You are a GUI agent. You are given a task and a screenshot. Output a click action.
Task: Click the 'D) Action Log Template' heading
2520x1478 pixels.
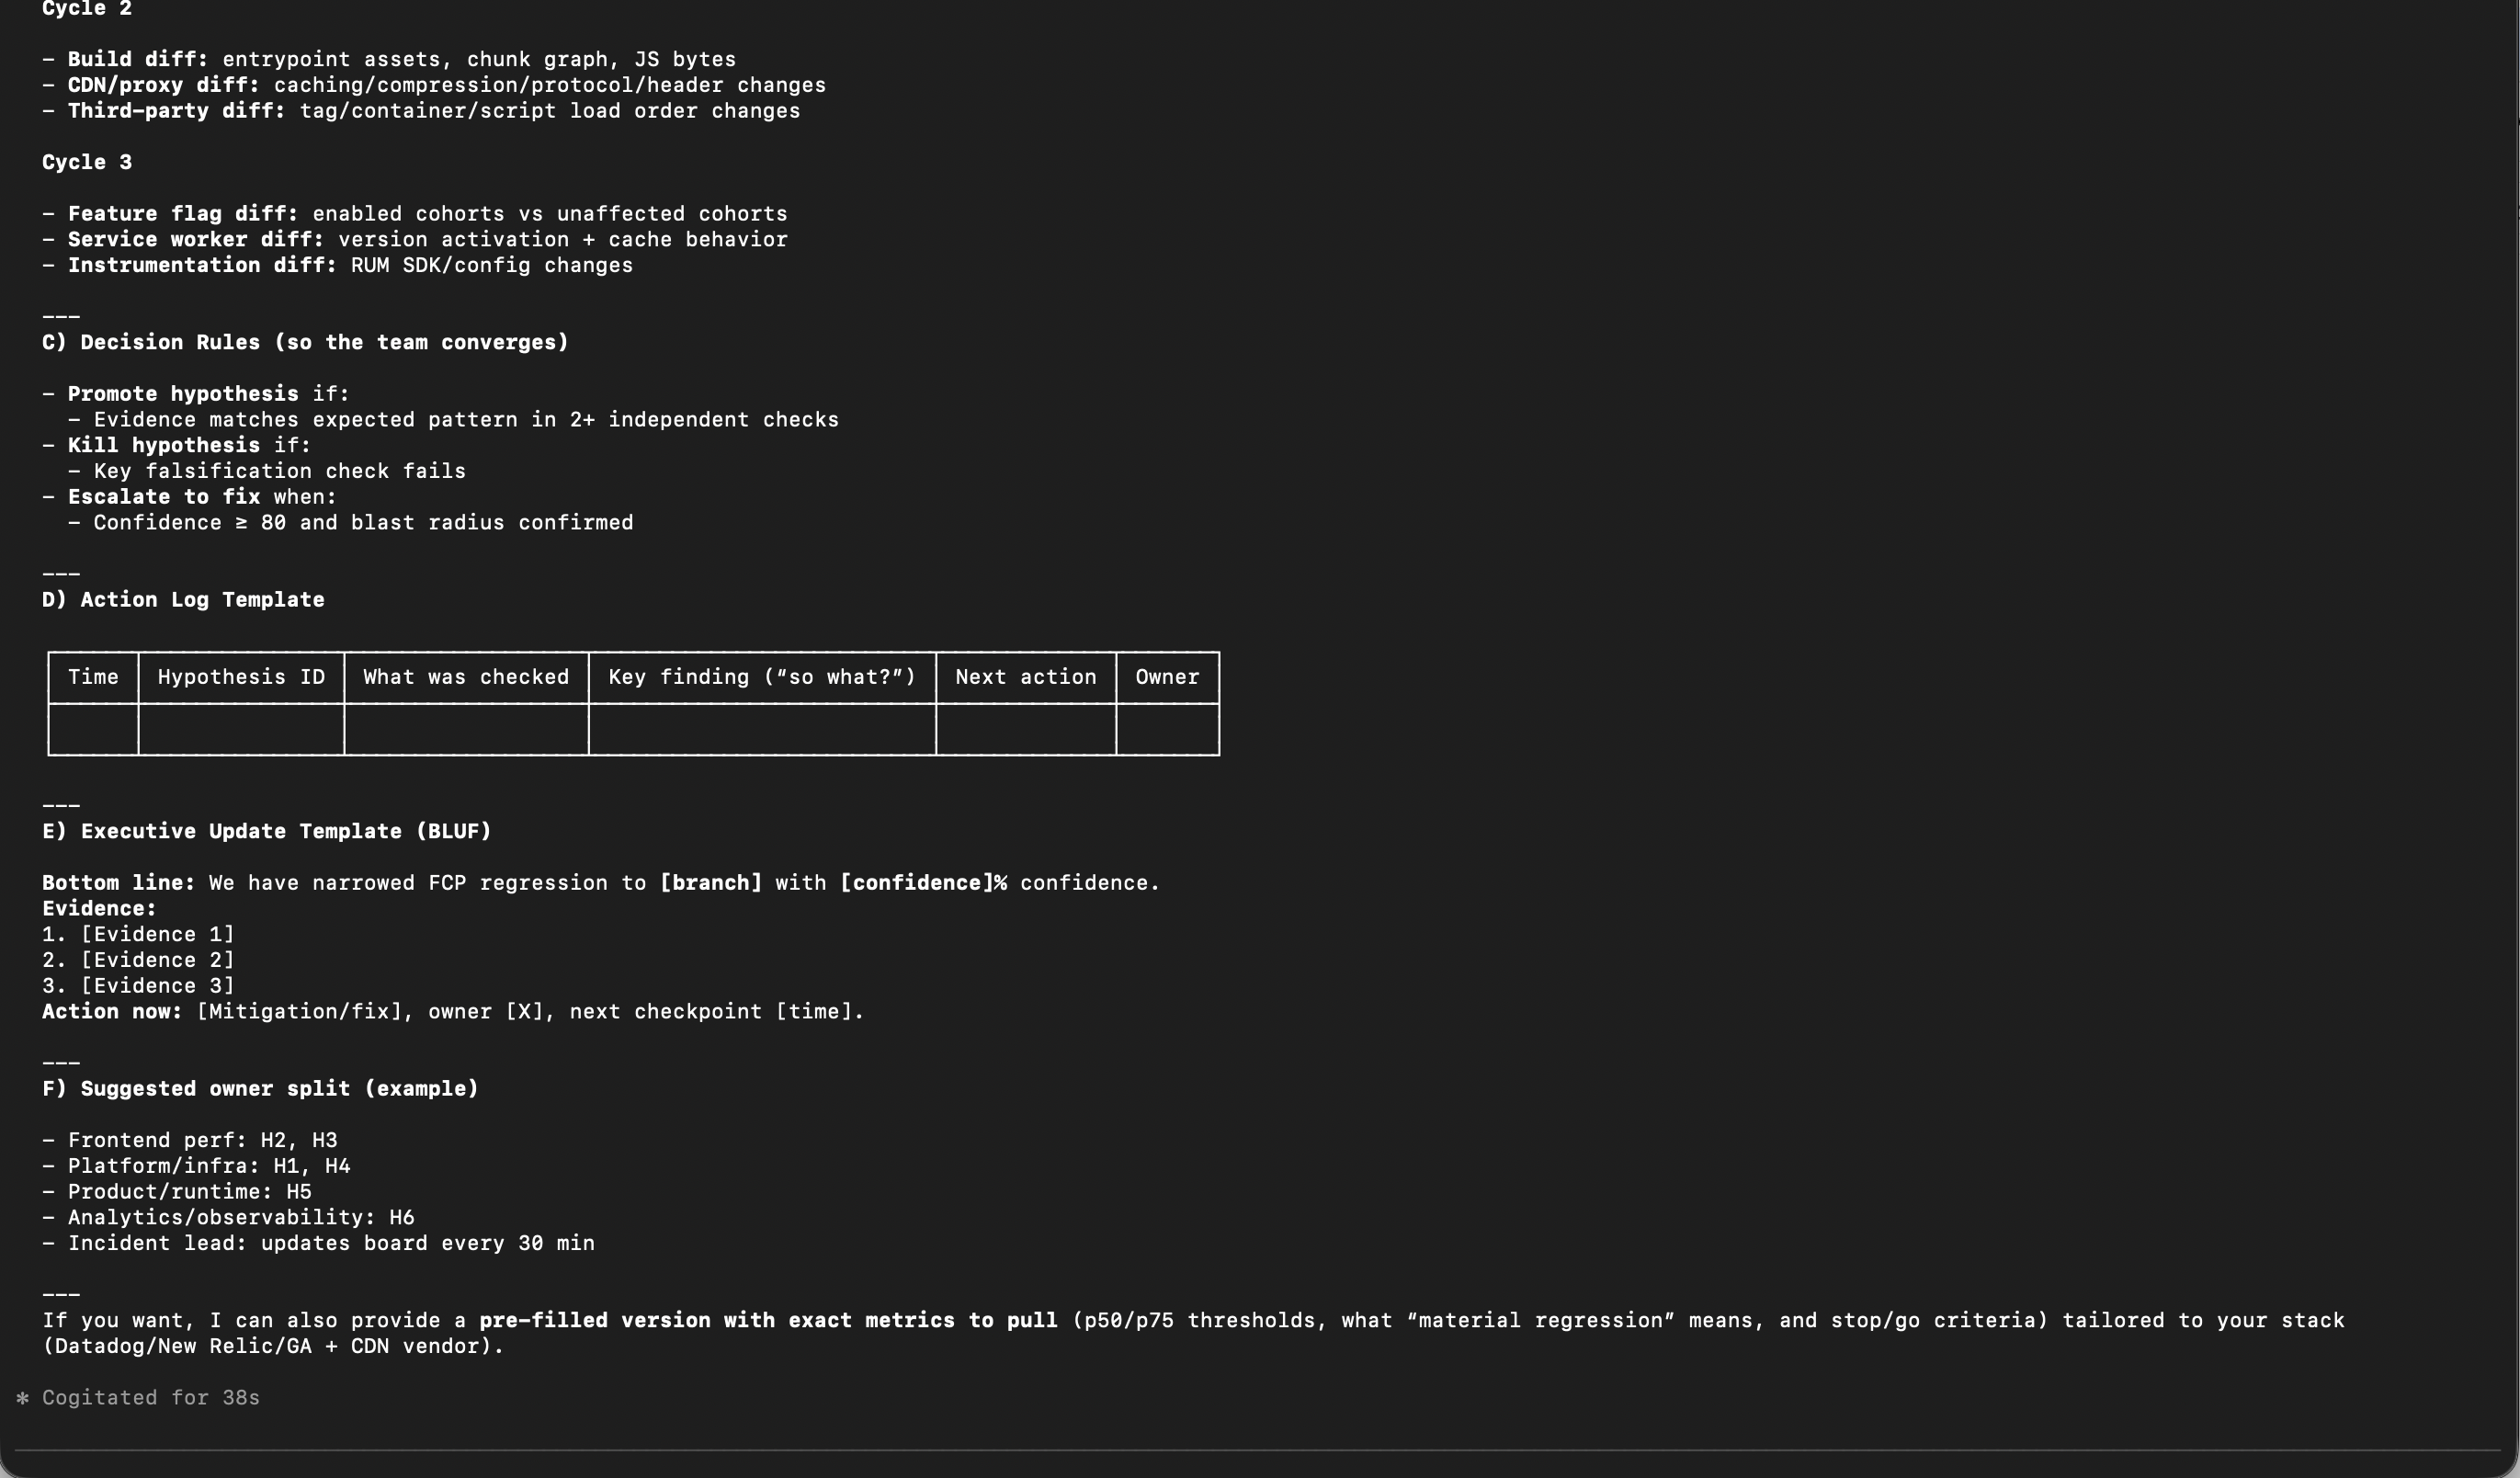click(x=183, y=600)
